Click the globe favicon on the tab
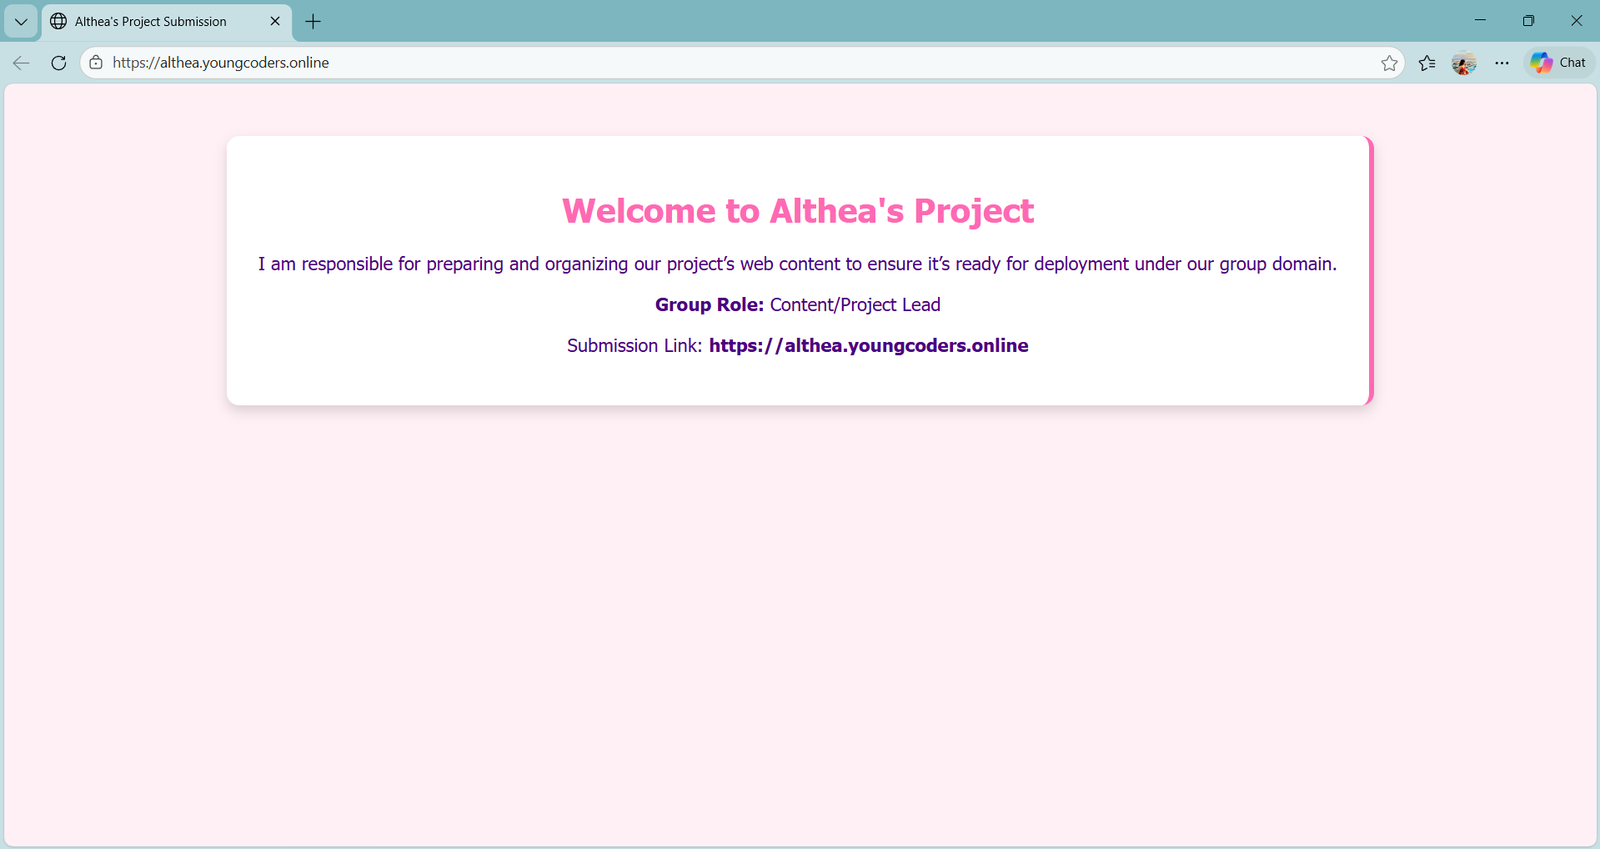Screen dimensions: 1600x849 click(x=59, y=21)
